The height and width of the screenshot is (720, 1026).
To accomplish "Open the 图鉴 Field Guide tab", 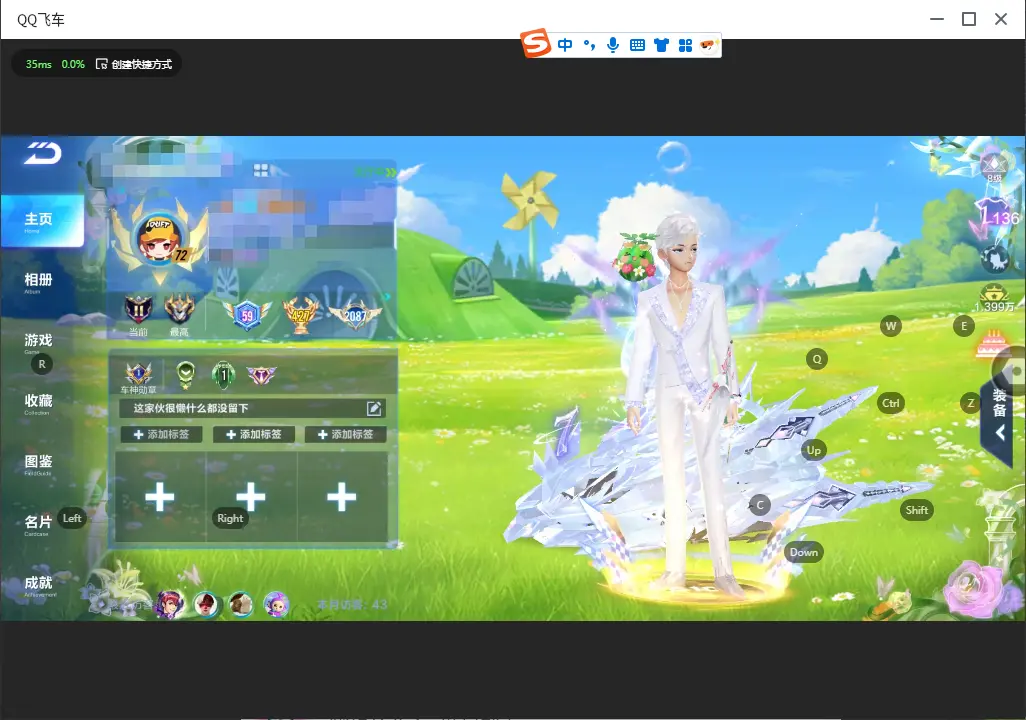I will (39, 464).
